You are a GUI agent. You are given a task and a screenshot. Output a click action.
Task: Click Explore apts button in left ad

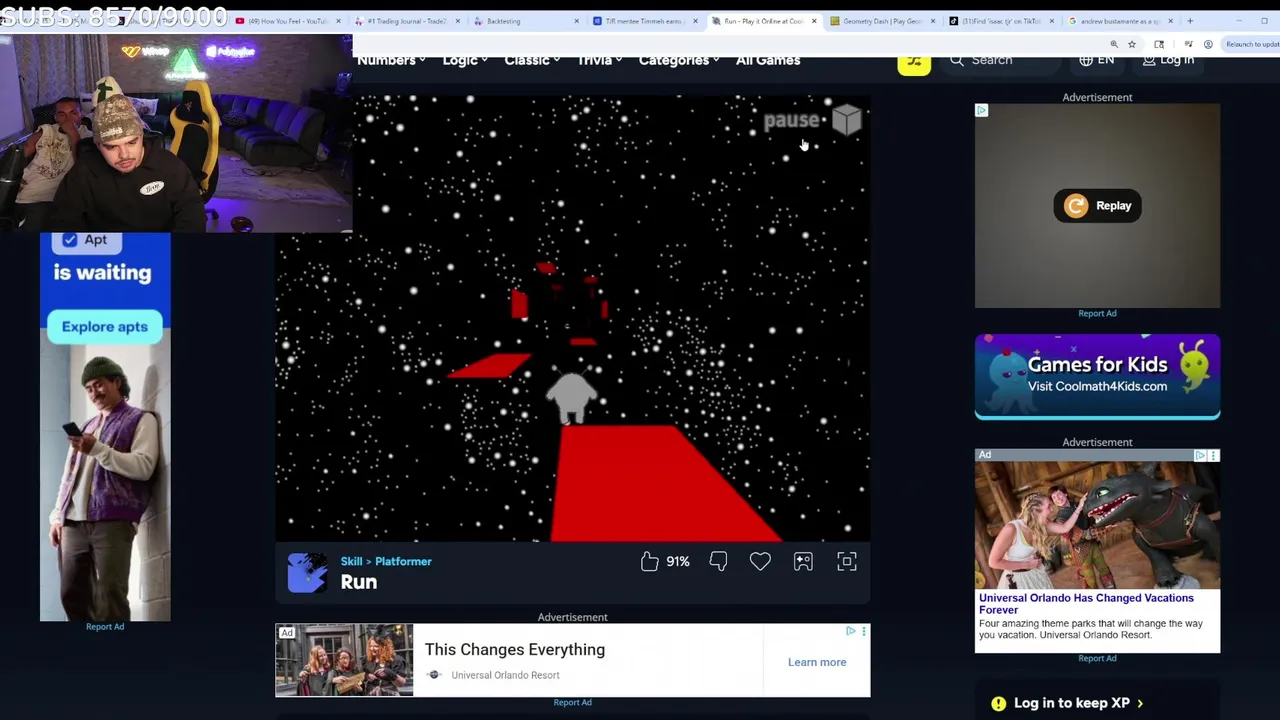coord(105,327)
